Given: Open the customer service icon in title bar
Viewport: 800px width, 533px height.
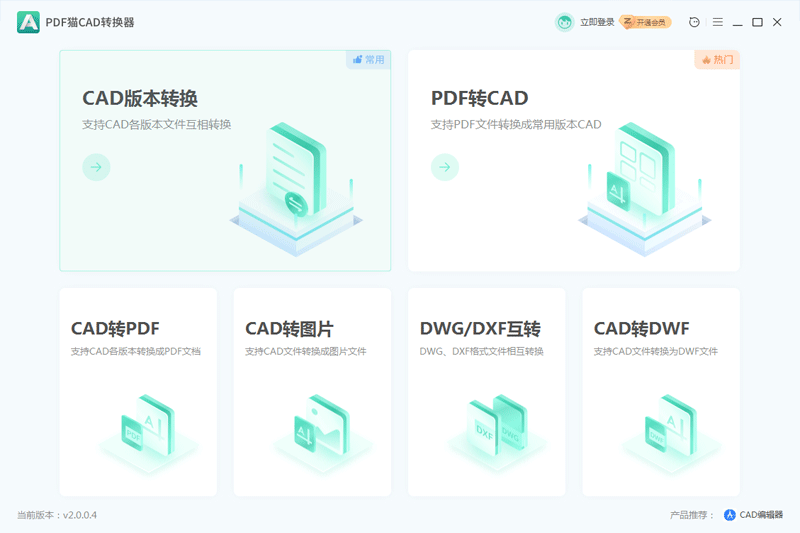Looking at the screenshot, I should click(695, 22).
